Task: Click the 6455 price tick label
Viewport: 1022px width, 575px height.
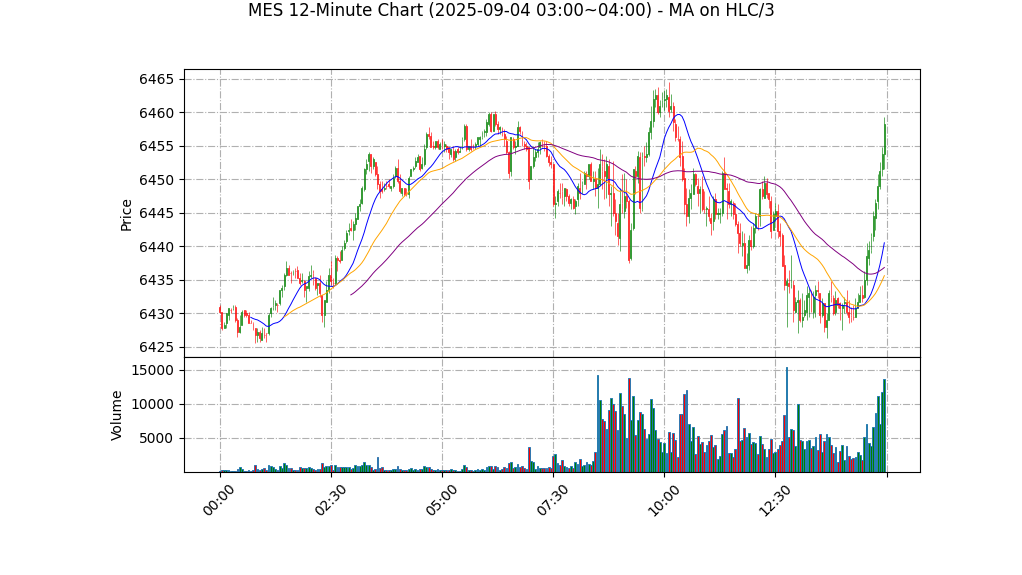Action: (x=156, y=147)
